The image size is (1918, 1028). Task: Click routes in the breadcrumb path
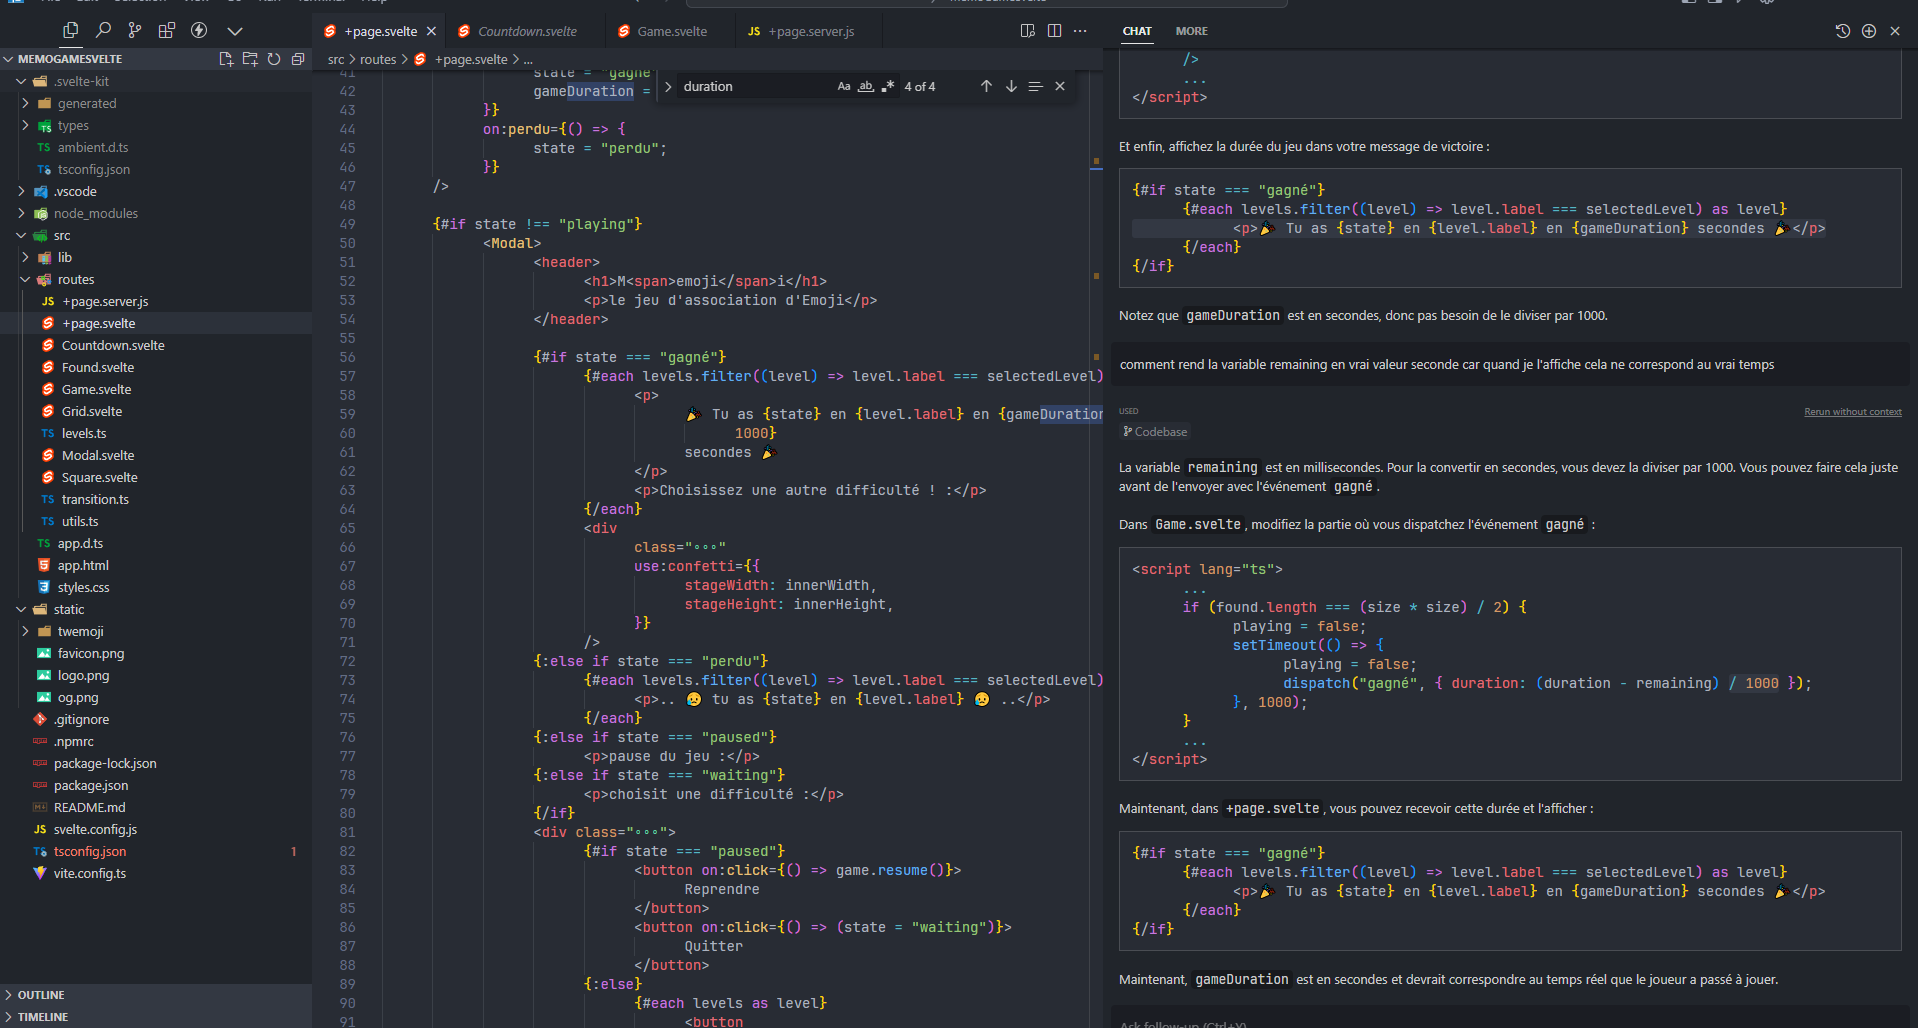click(378, 59)
